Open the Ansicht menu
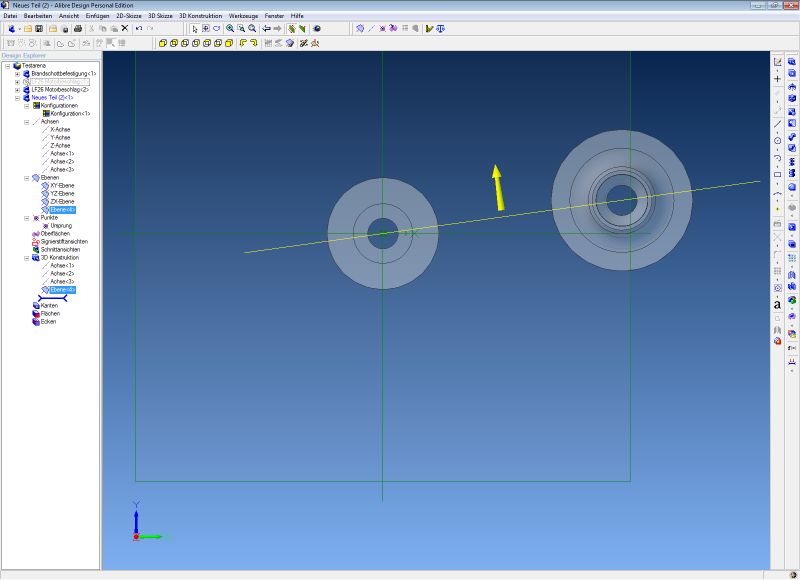The width and height of the screenshot is (800, 580). click(x=69, y=16)
